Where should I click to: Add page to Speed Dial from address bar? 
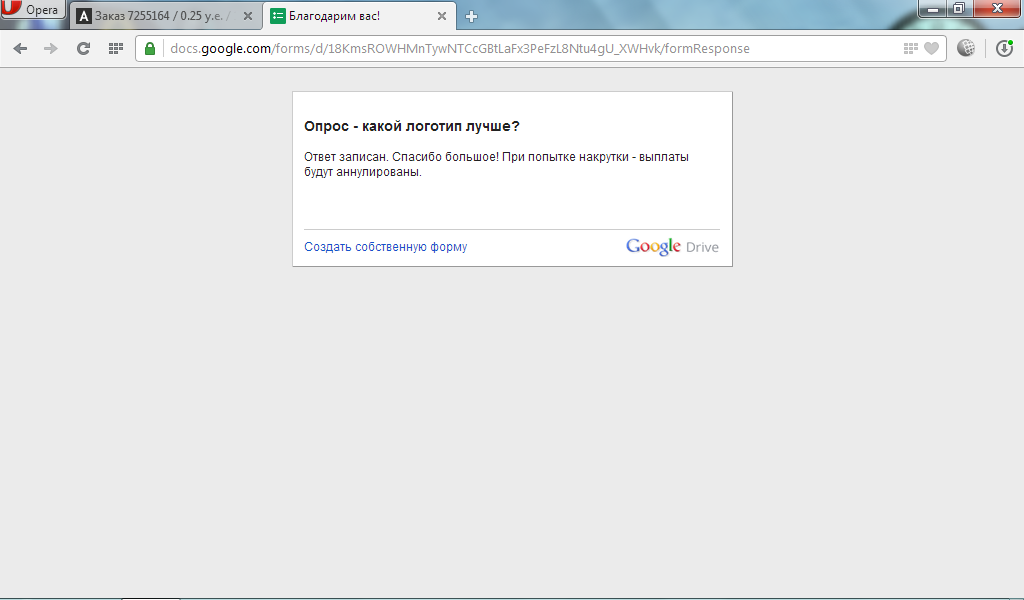tap(910, 48)
